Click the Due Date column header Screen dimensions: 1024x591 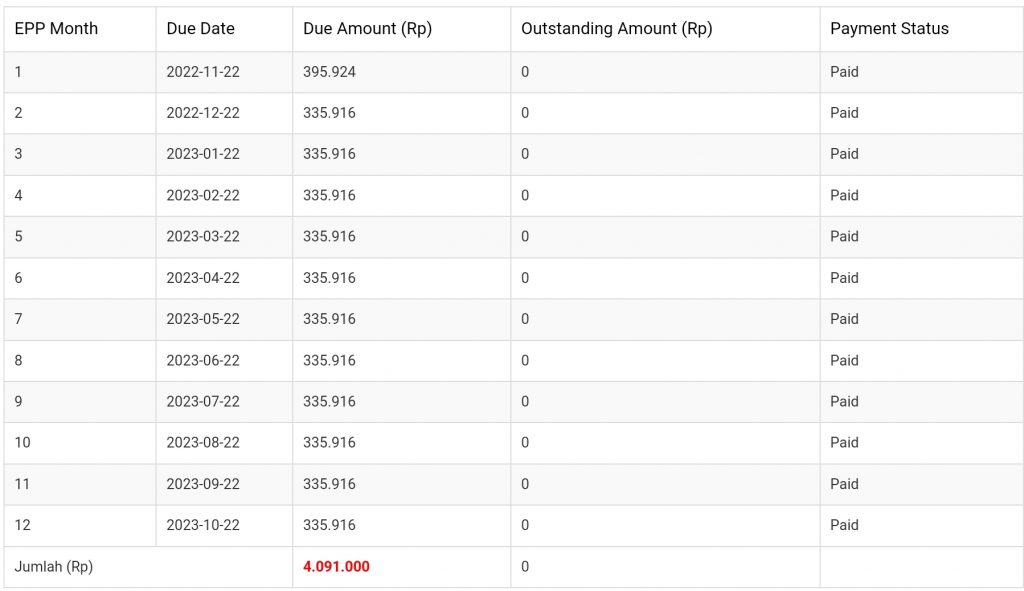tap(201, 29)
